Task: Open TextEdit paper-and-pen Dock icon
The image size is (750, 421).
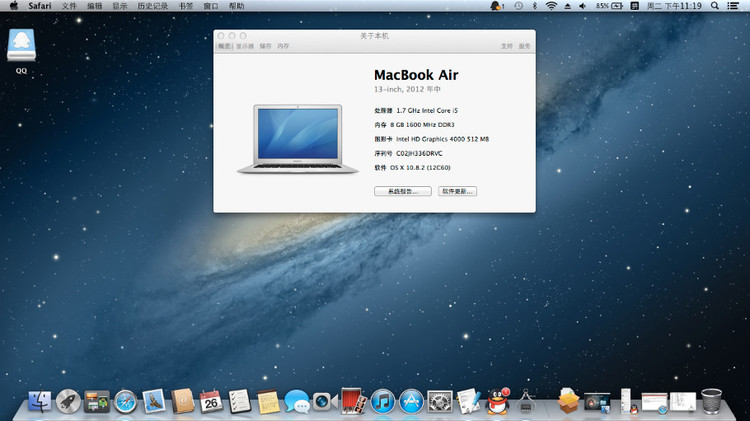Action: coord(468,401)
